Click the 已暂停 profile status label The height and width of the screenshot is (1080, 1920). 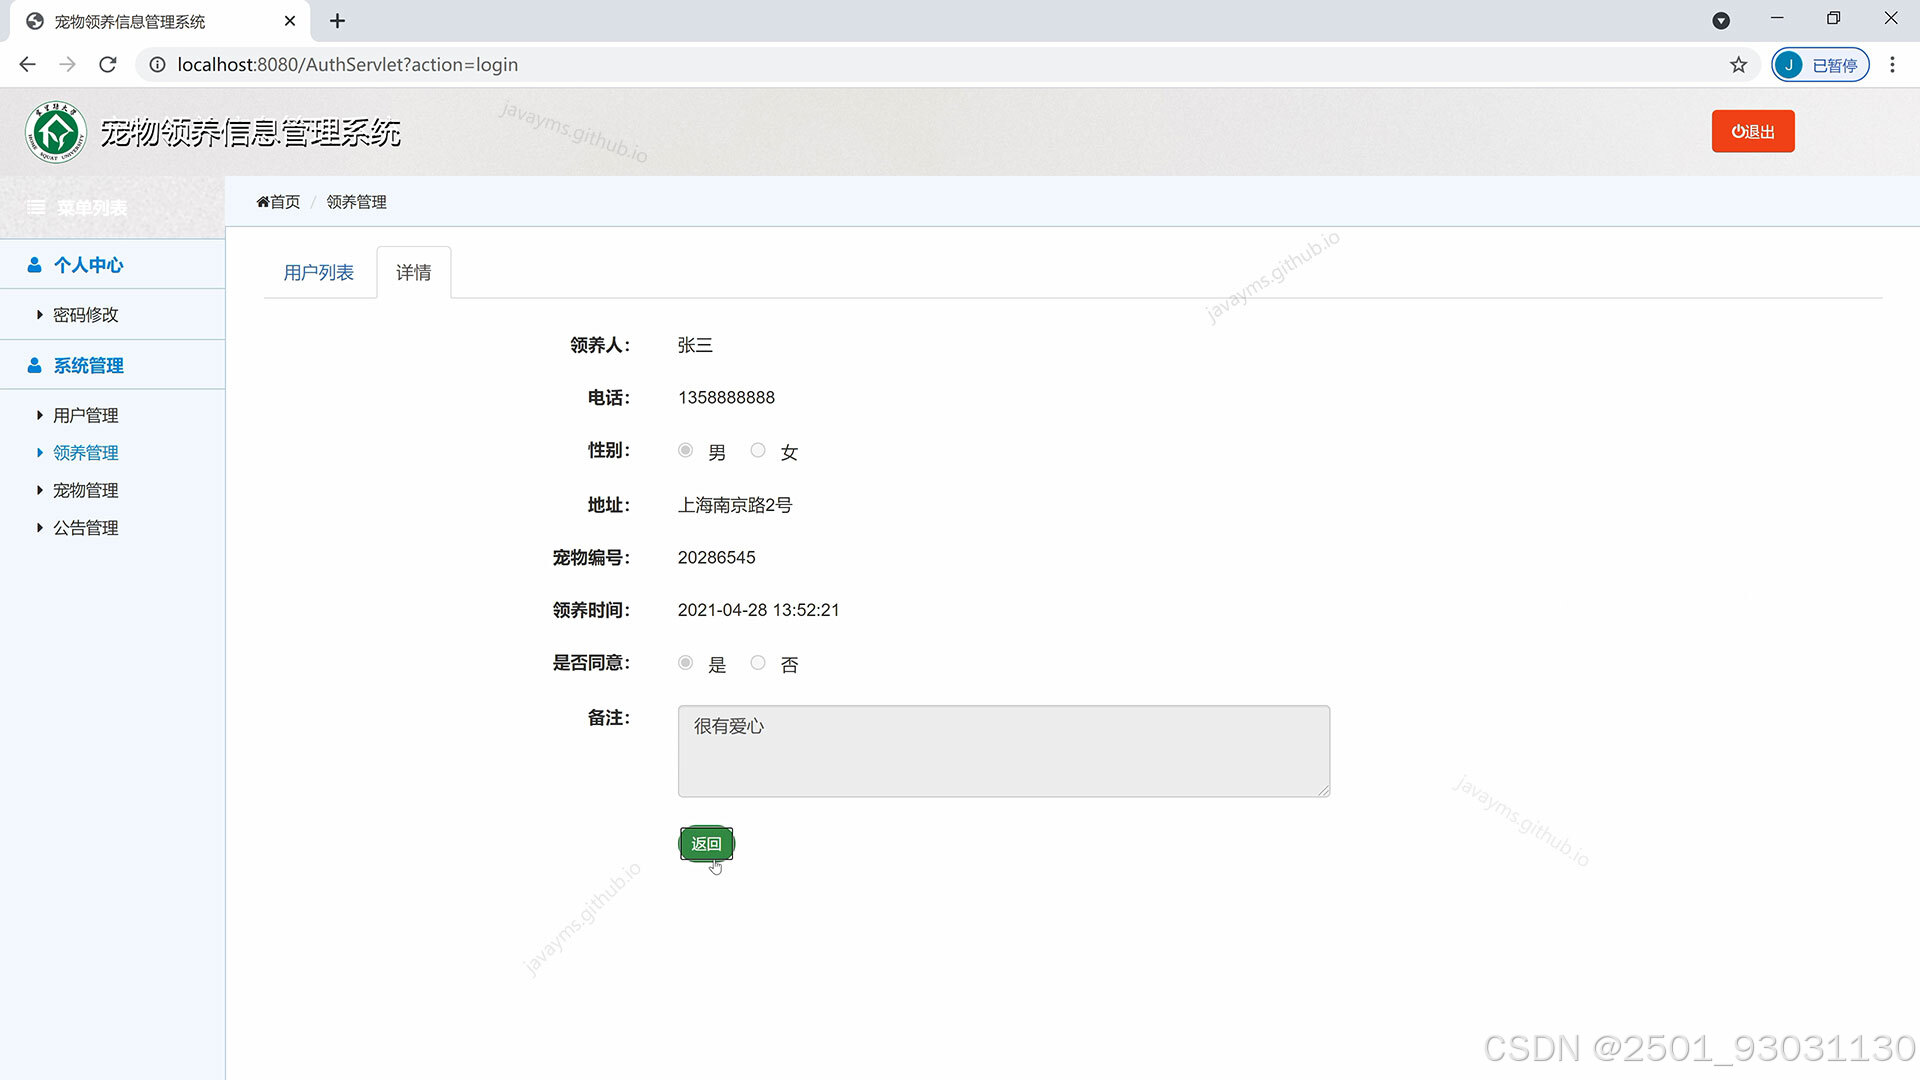[1835, 65]
